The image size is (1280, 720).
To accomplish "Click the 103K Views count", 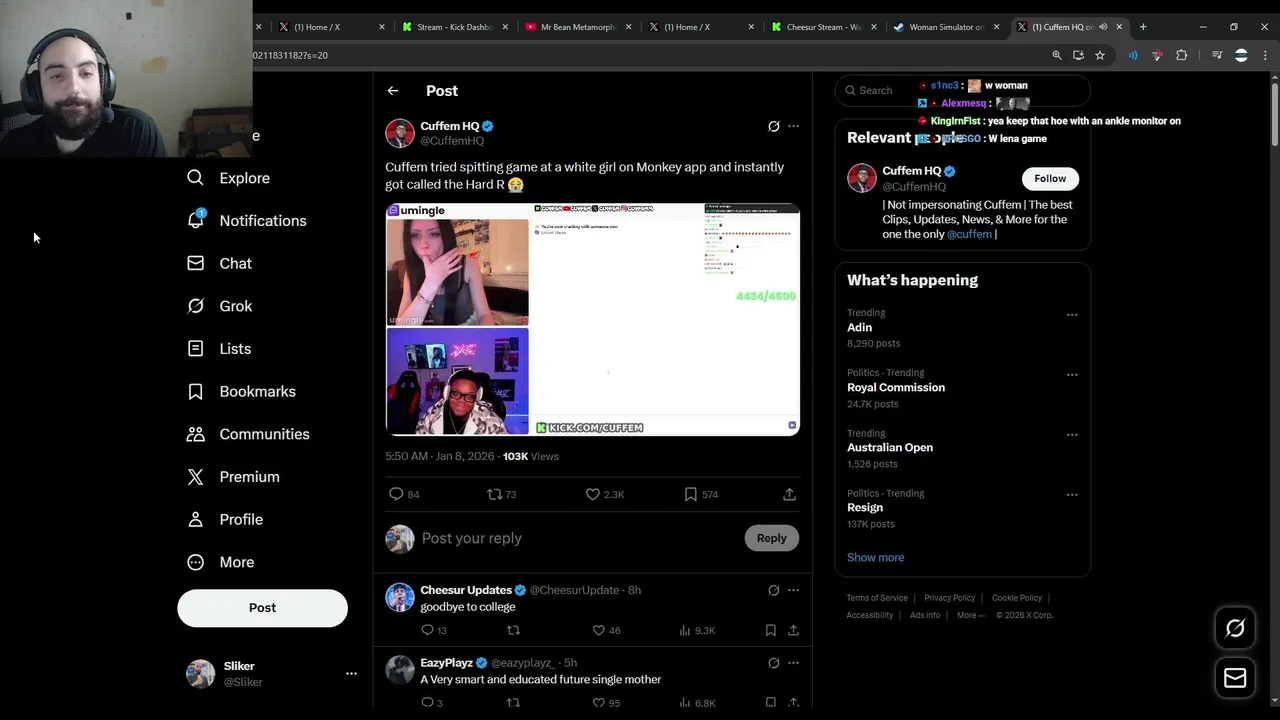I will pos(530,456).
